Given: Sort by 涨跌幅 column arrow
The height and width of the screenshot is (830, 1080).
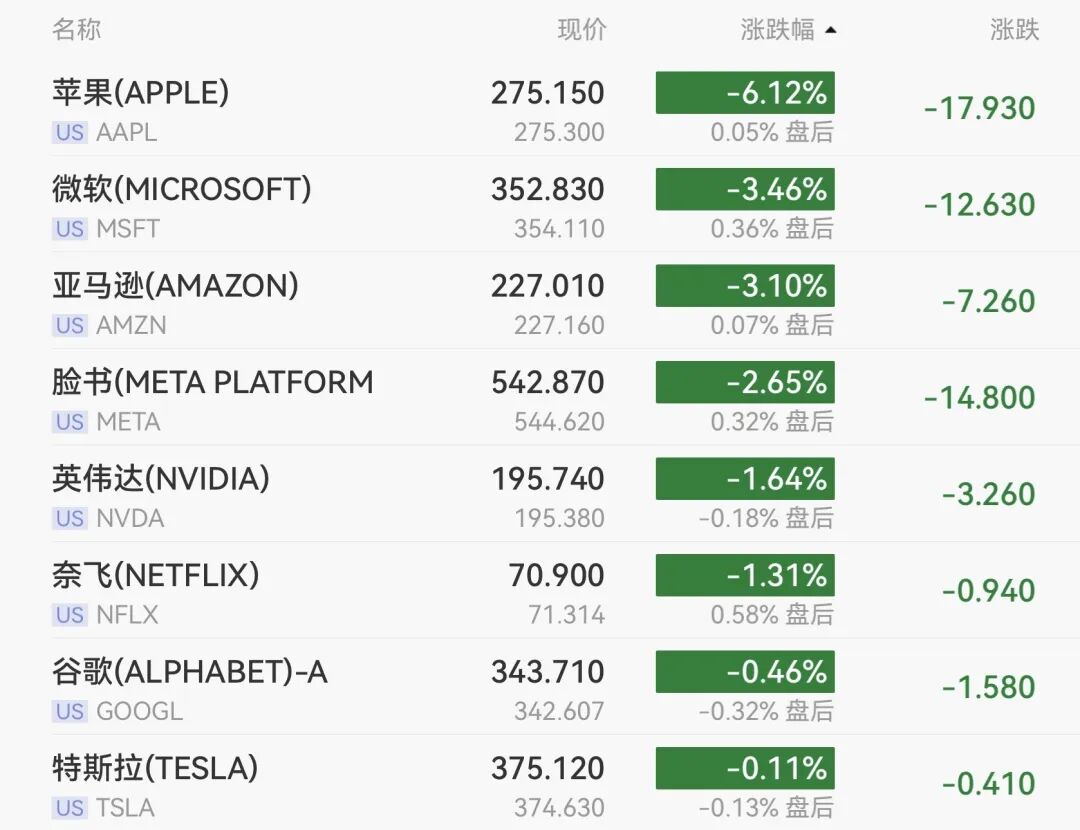Looking at the screenshot, I should point(831,30).
